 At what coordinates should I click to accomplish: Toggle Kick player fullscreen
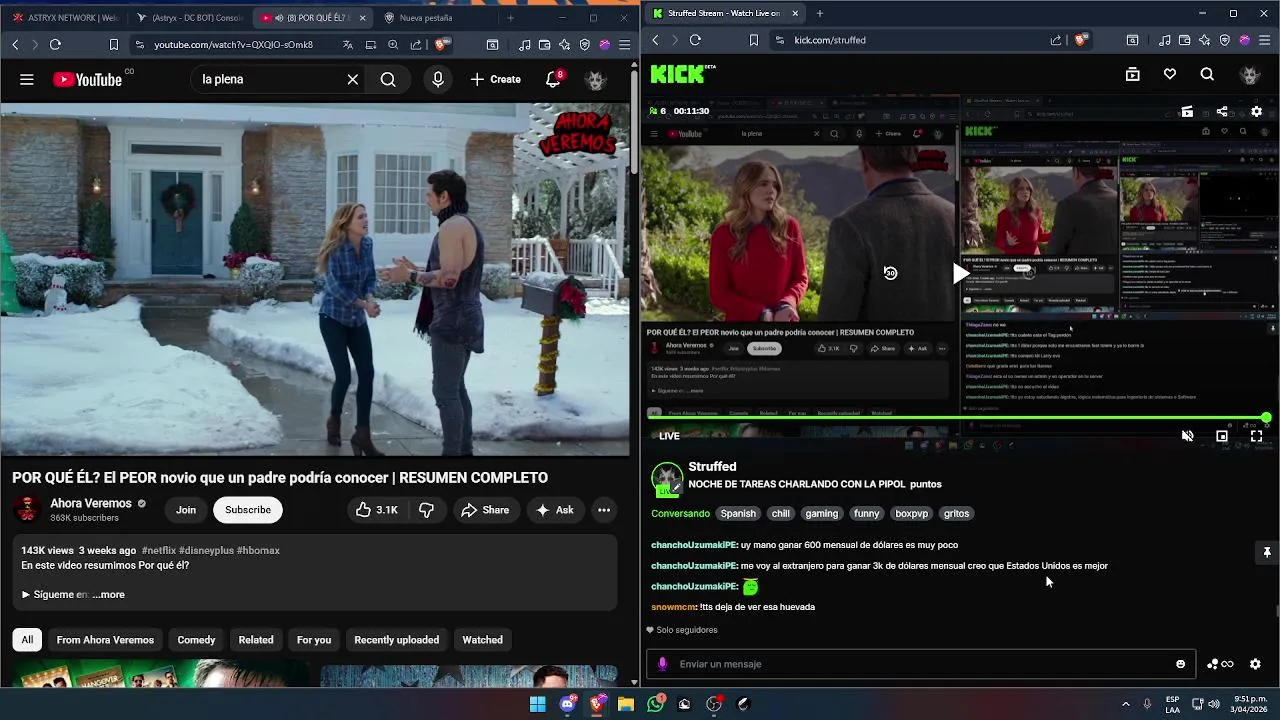(1257, 436)
